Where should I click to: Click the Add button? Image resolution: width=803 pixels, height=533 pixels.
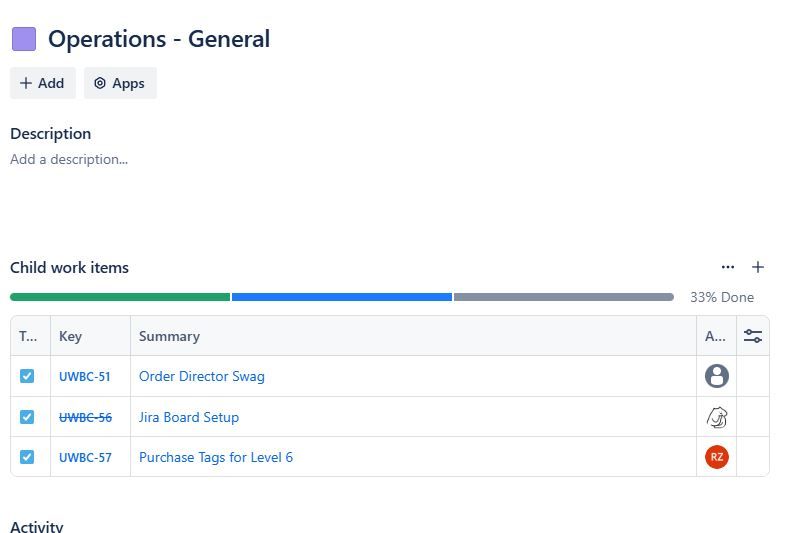click(42, 83)
